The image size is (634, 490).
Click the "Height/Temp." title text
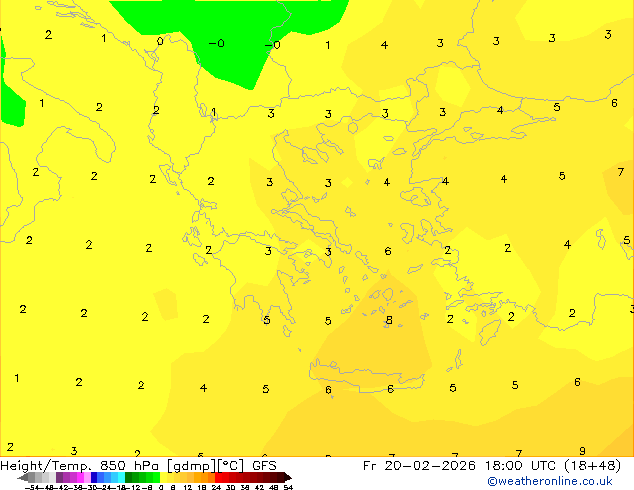pos(46,466)
